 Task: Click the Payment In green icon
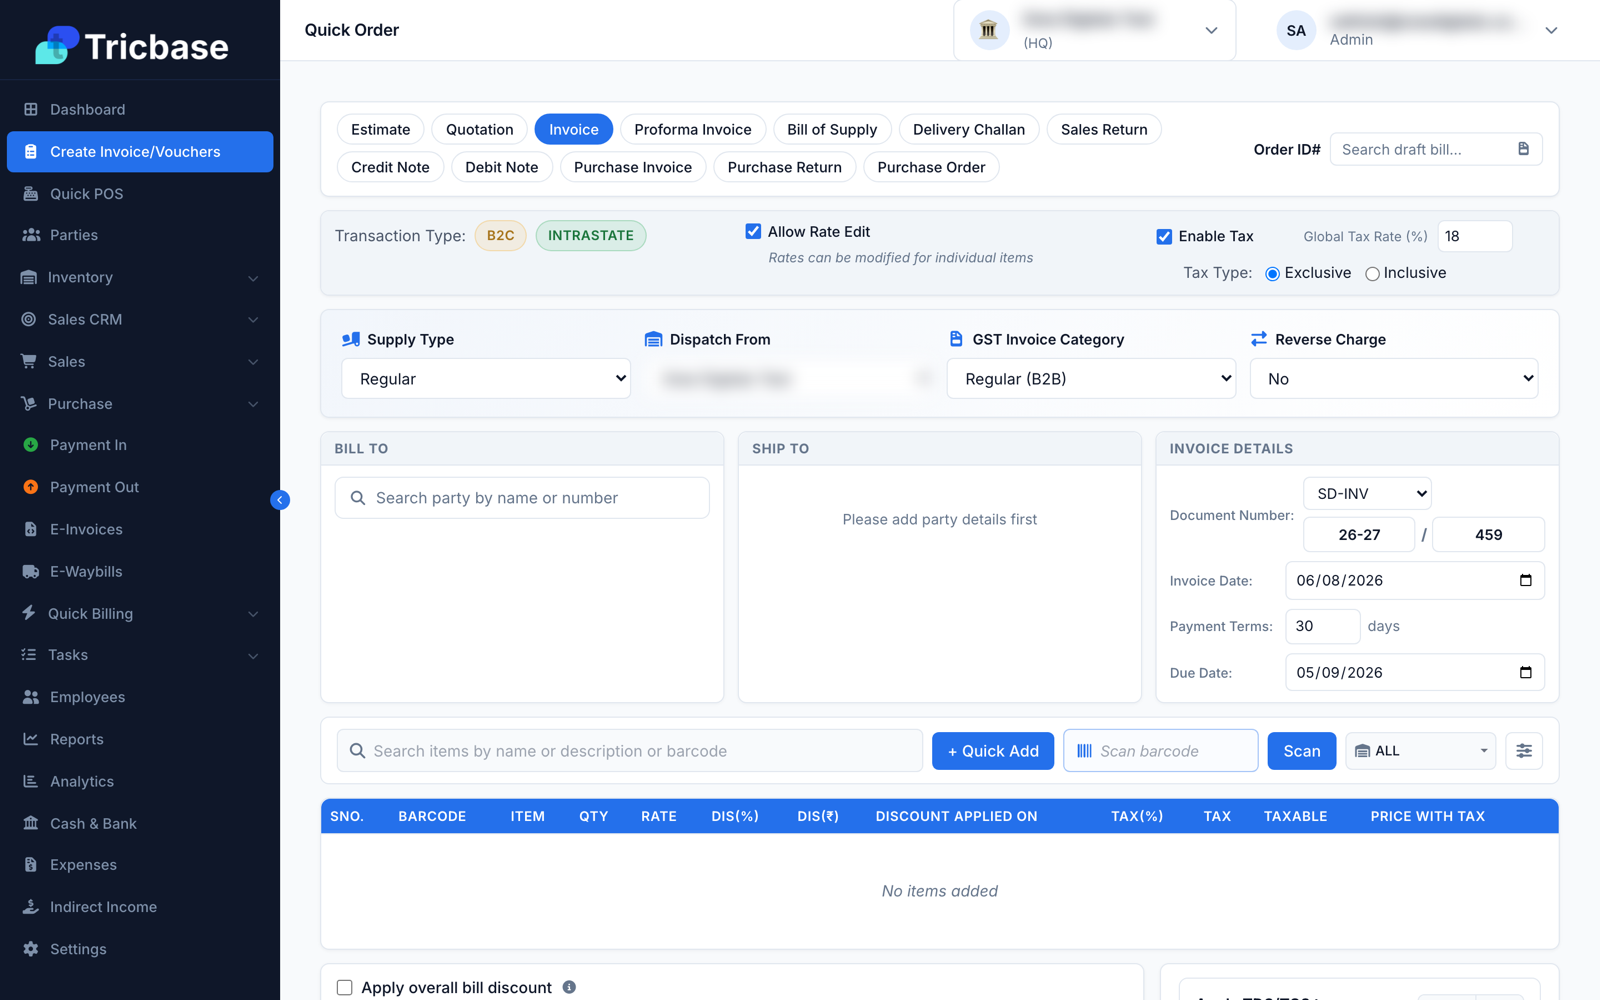[31, 445]
